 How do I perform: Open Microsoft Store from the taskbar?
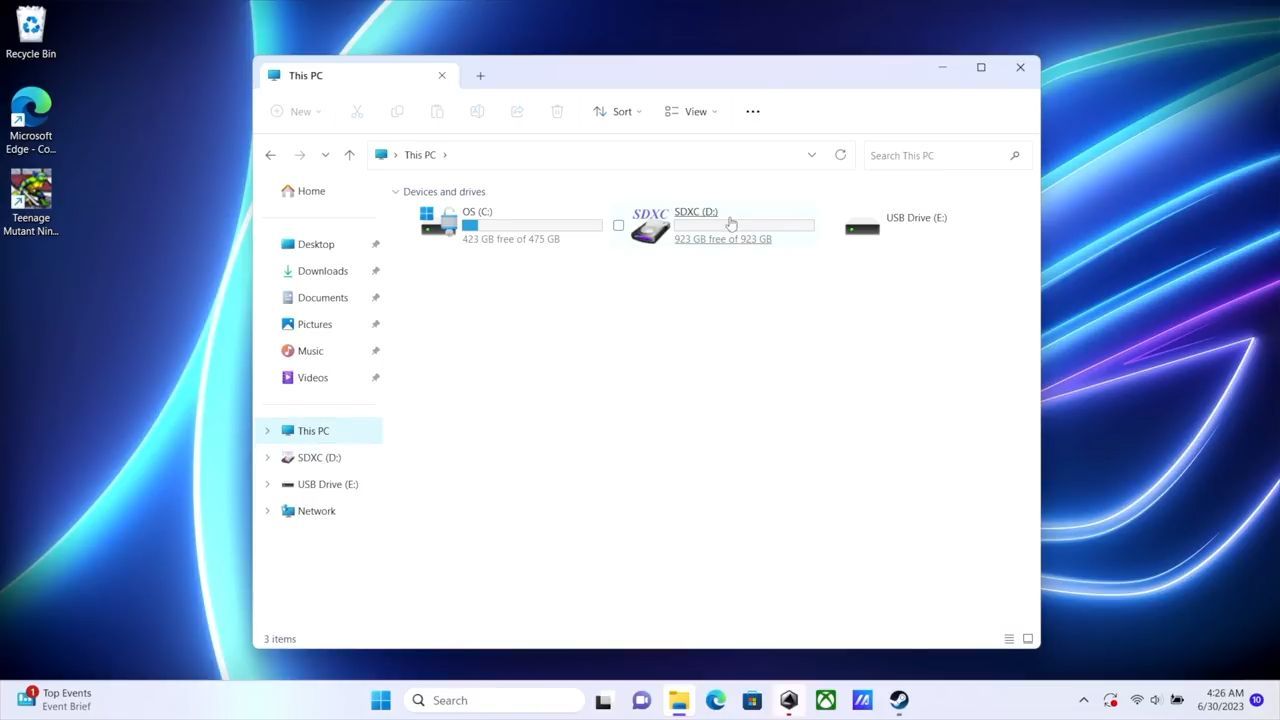[752, 700]
